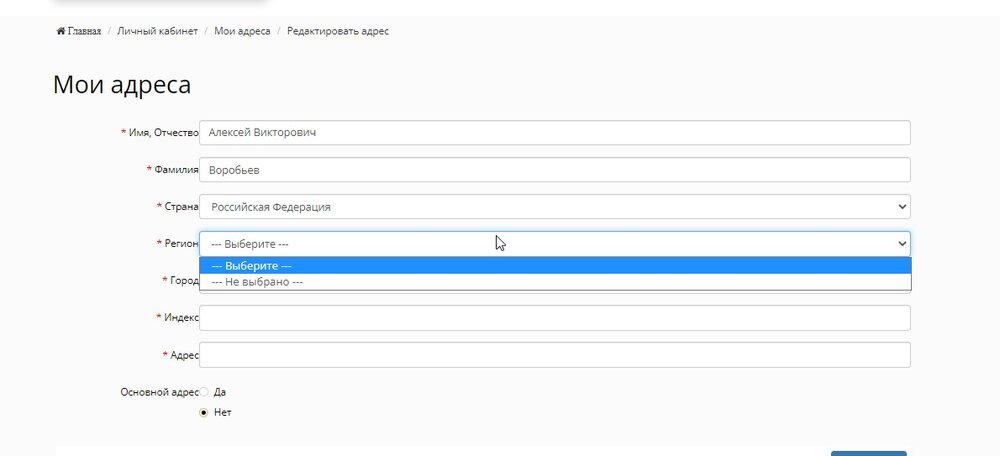Select the Да radio for Основной адрес
Viewport: 1000px width, 456px height.
[x=204, y=392]
